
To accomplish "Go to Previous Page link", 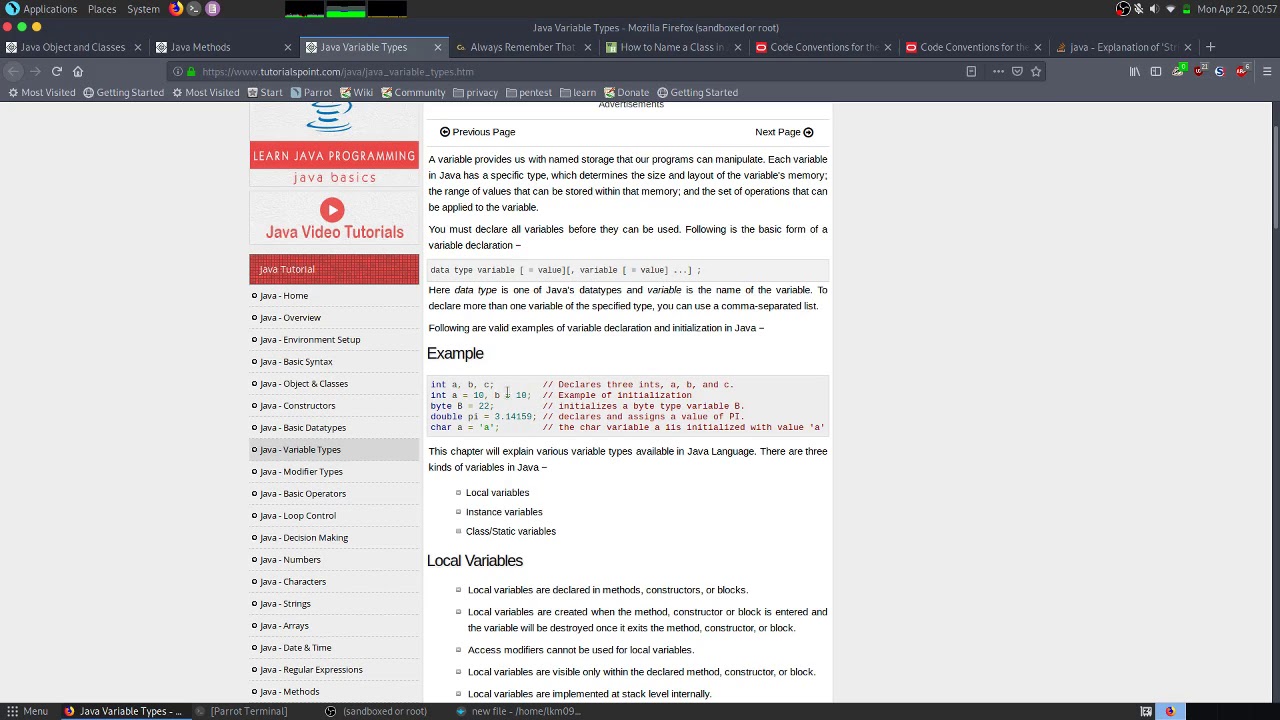I will point(477,132).
